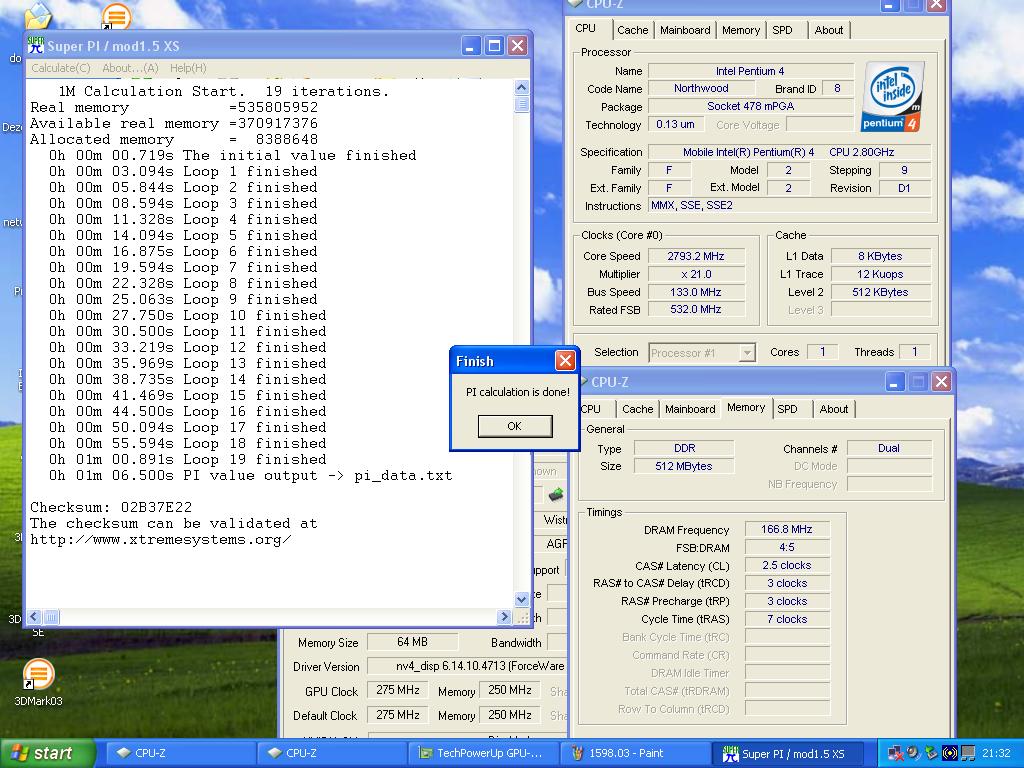Switch to Mainboard tab in upper CPU-Z
Screen dimensions: 1024x768
point(685,30)
